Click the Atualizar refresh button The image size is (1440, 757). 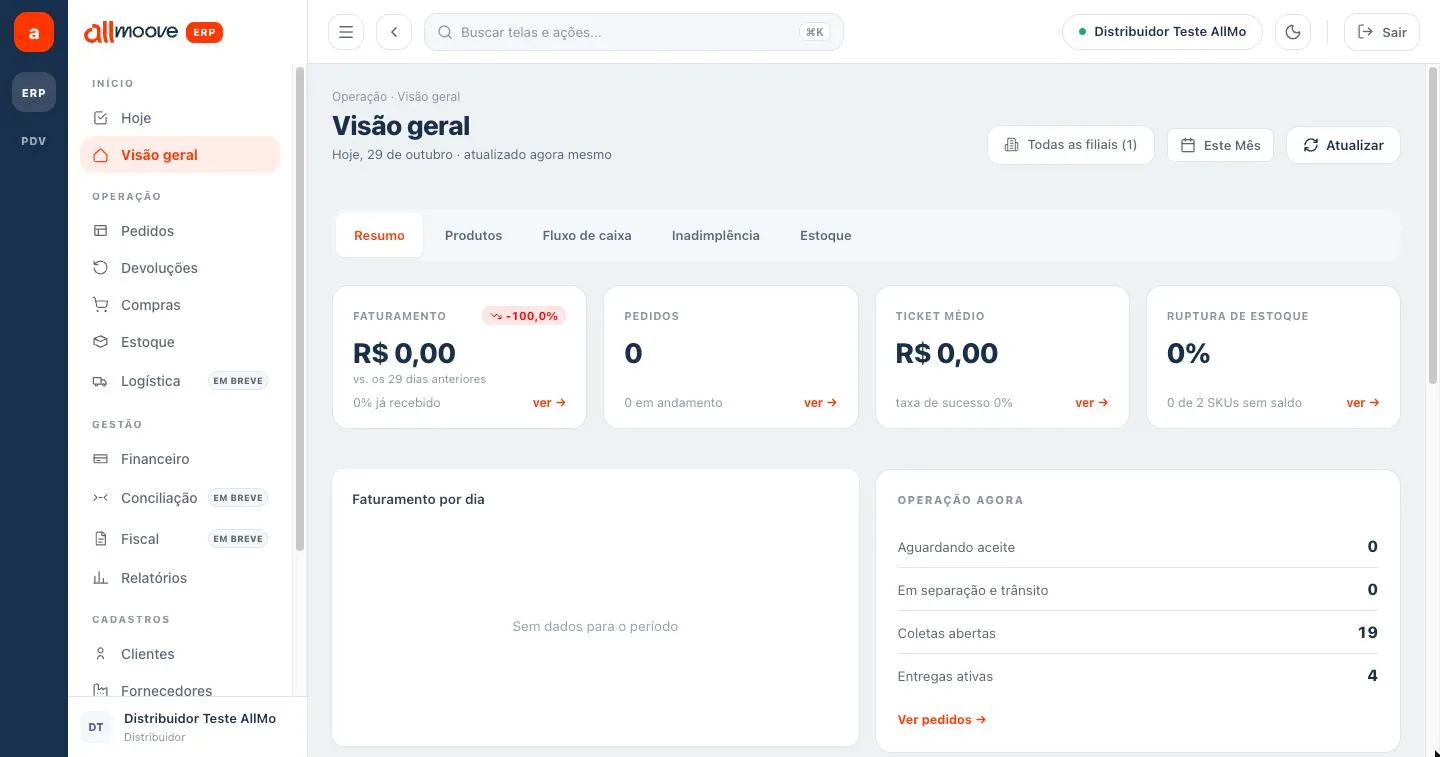tap(1343, 145)
